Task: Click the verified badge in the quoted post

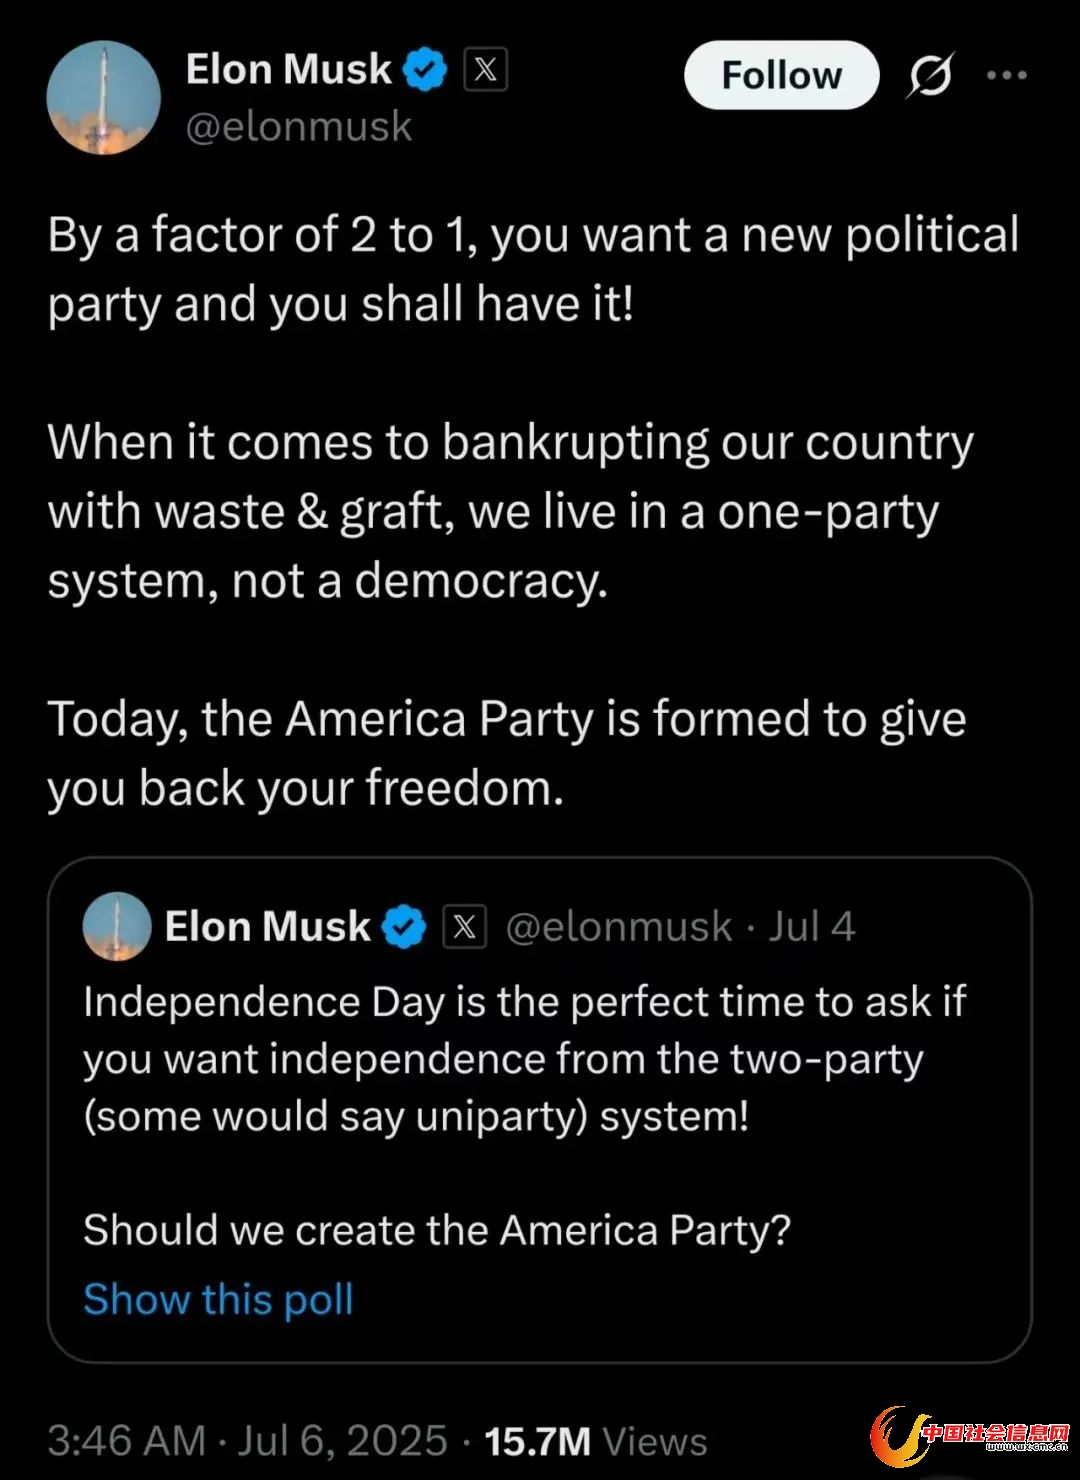Action: click(x=404, y=927)
